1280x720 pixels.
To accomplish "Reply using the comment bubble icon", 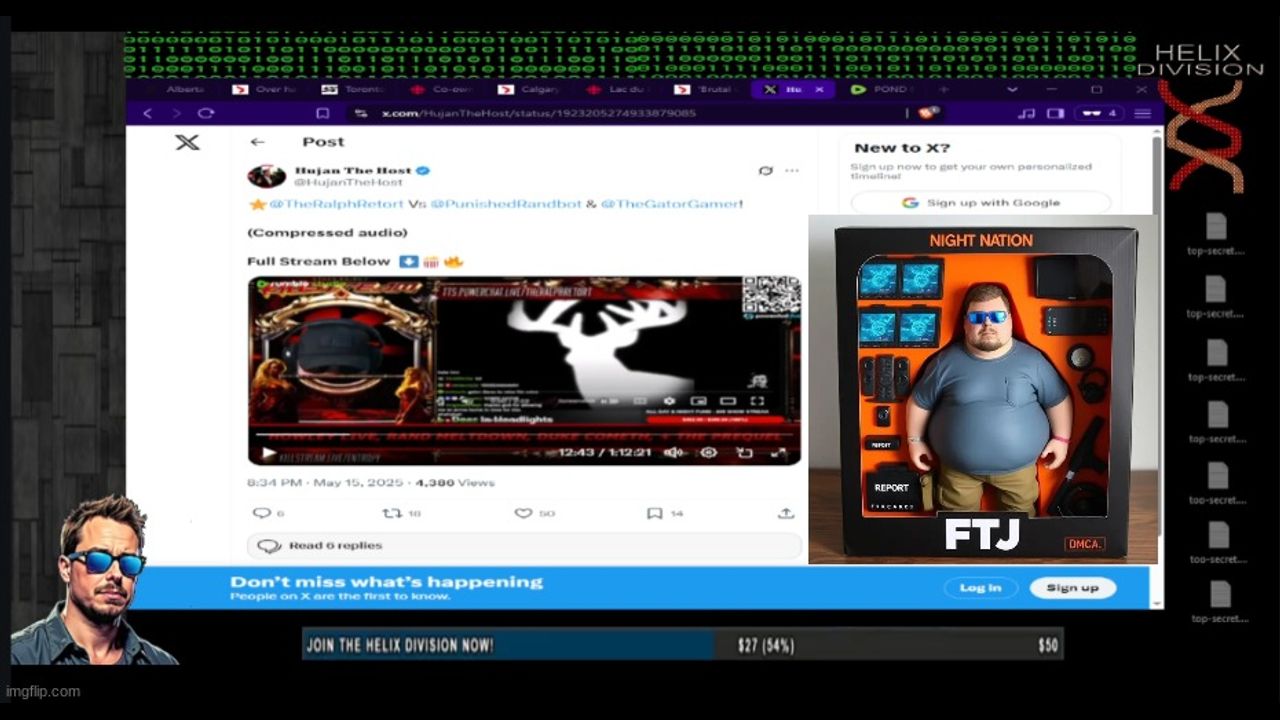I will 262,513.
